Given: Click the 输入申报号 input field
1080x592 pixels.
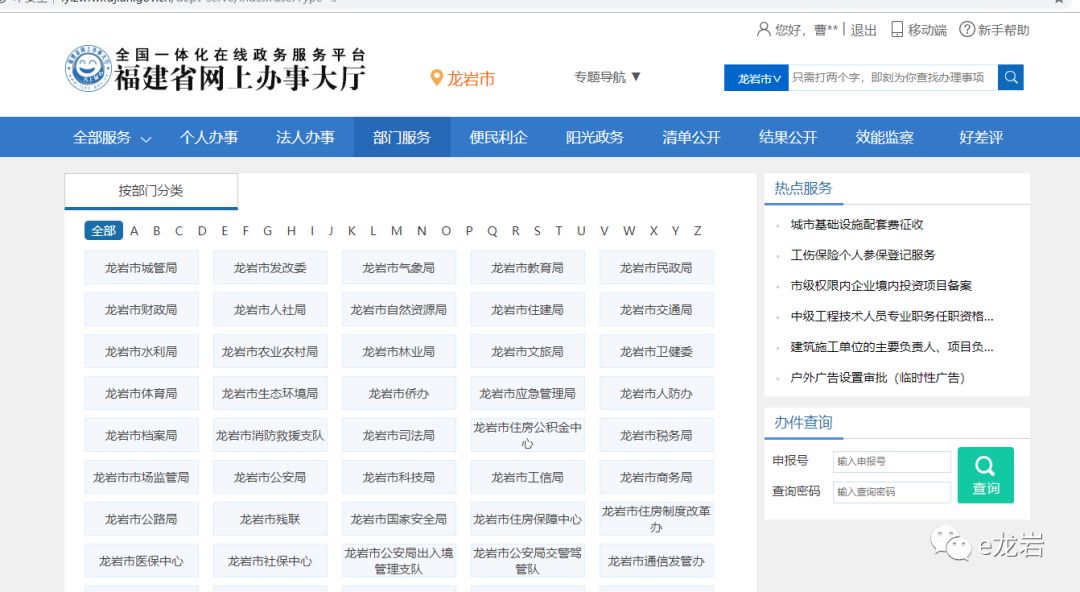Looking at the screenshot, I should pos(891,461).
